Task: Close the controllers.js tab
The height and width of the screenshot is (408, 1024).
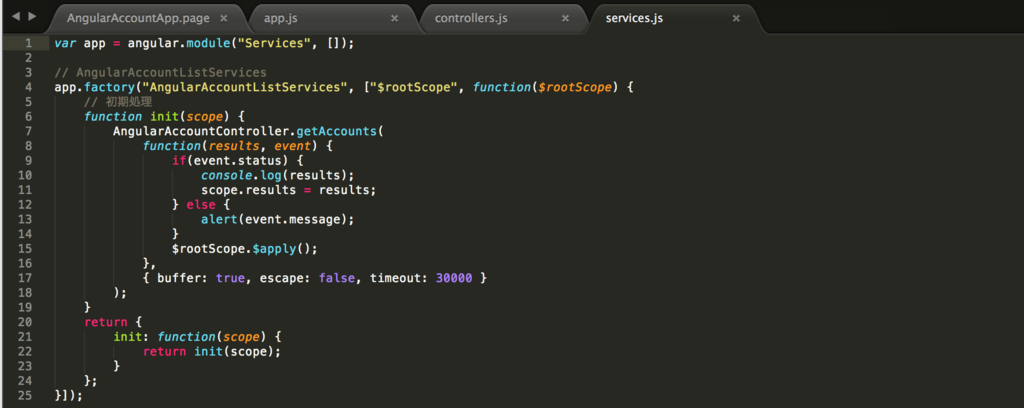Action: pyautogui.click(x=566, y=18)
